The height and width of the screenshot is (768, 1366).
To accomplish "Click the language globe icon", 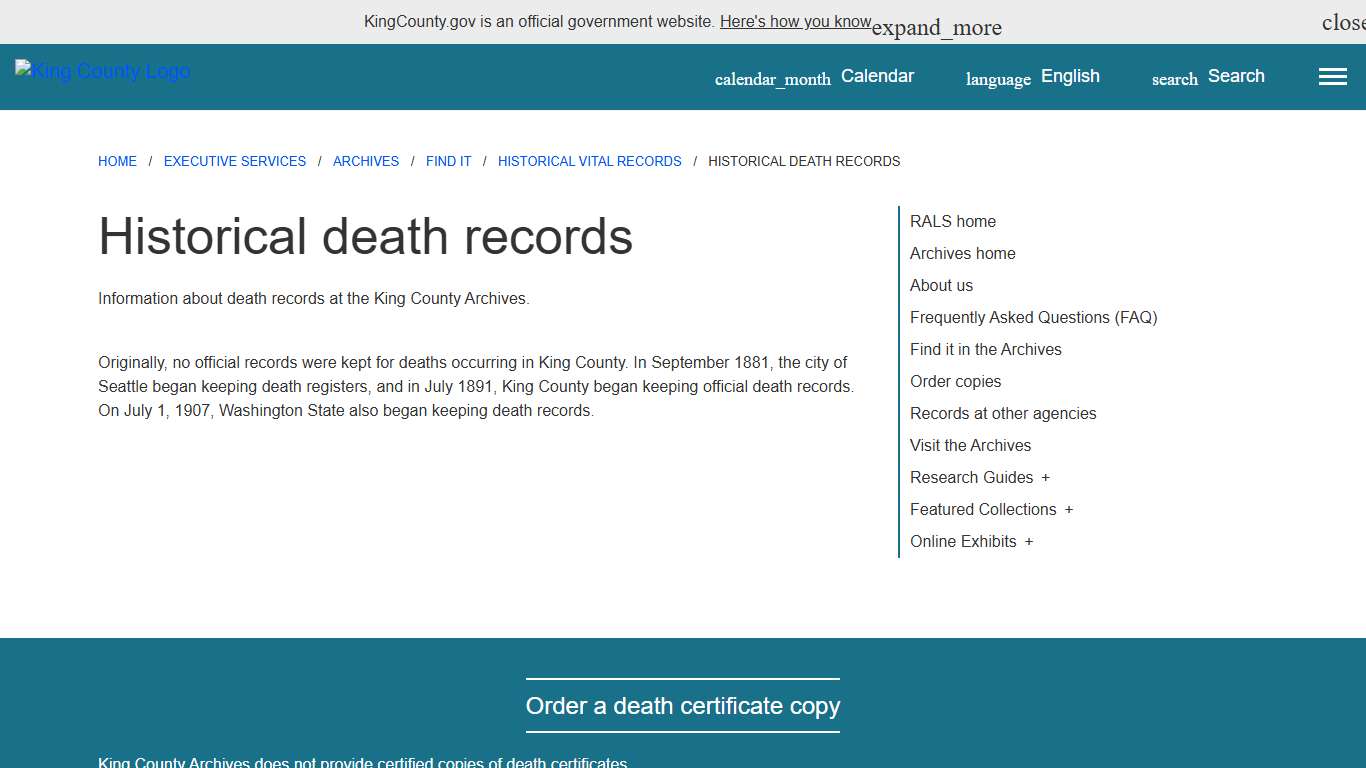I will pos(997,78).
